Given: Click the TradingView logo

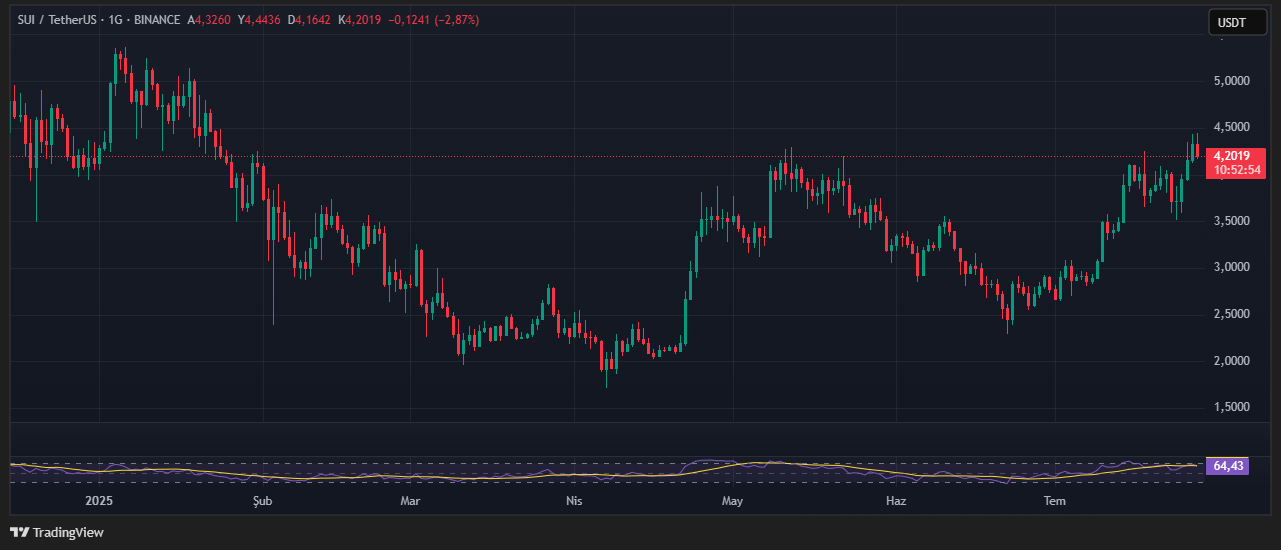Looking at the screenshot, I should (57, 532).
